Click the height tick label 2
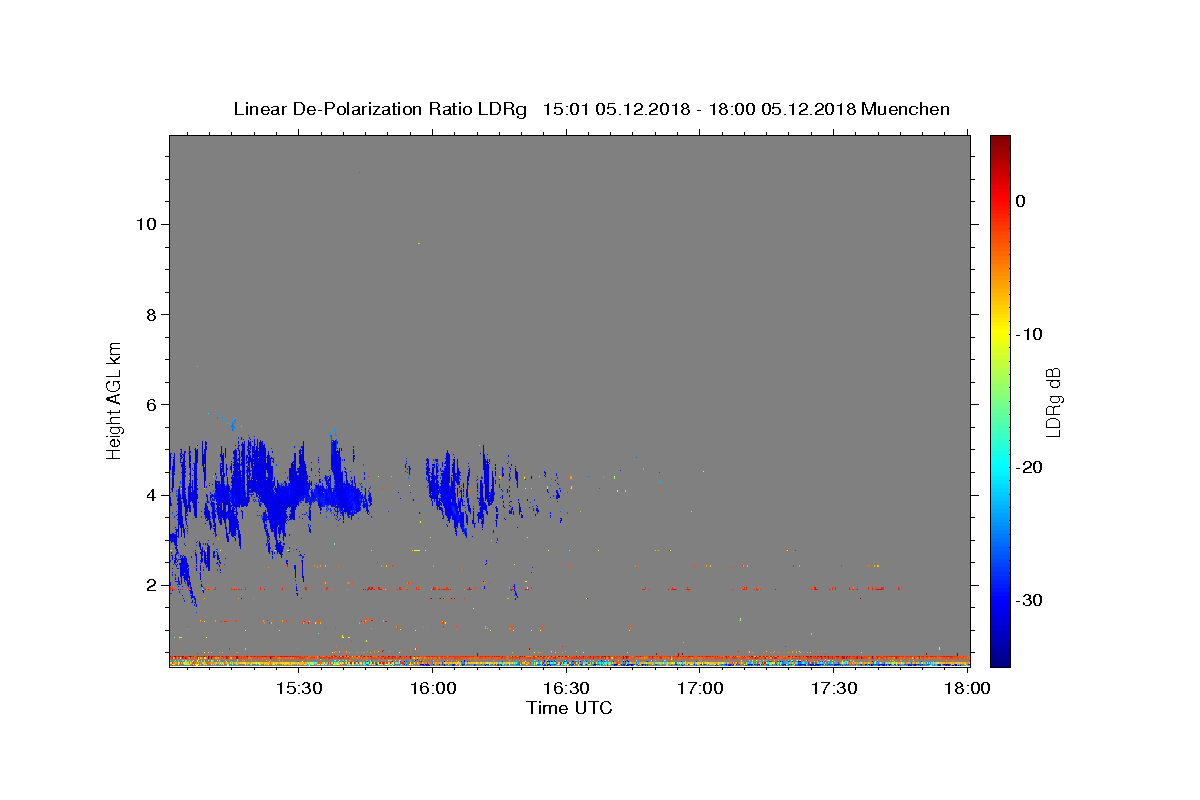The image size is (1200, 800). click(x=151, y=585)
